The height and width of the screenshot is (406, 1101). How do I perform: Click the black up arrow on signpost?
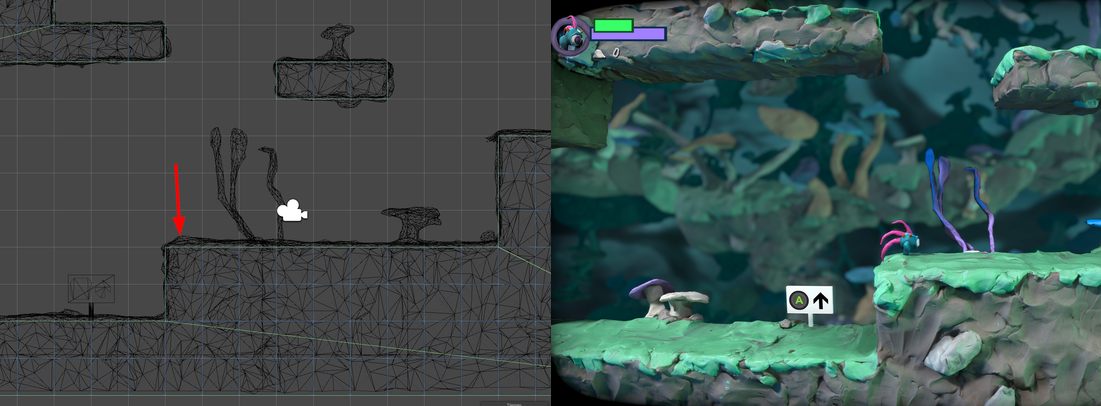(821, 300)
